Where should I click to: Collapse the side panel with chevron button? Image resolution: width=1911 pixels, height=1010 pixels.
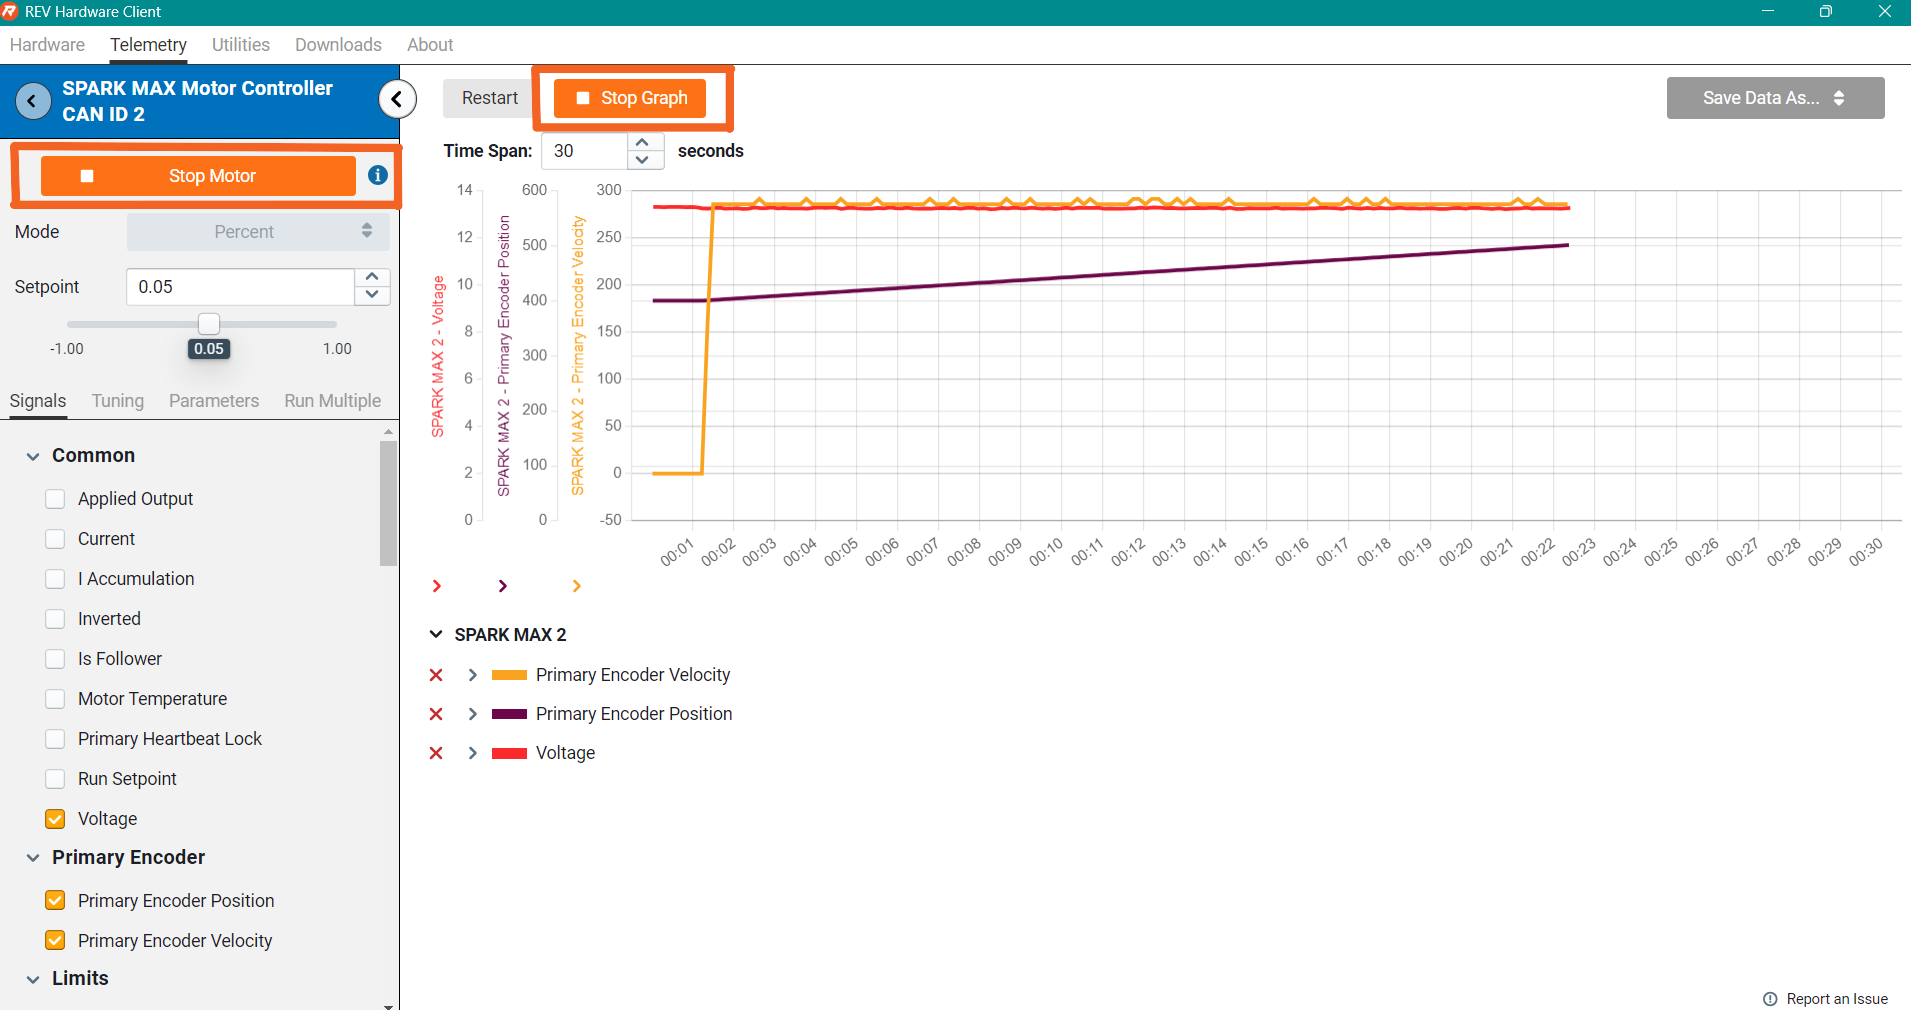(397, 99)
